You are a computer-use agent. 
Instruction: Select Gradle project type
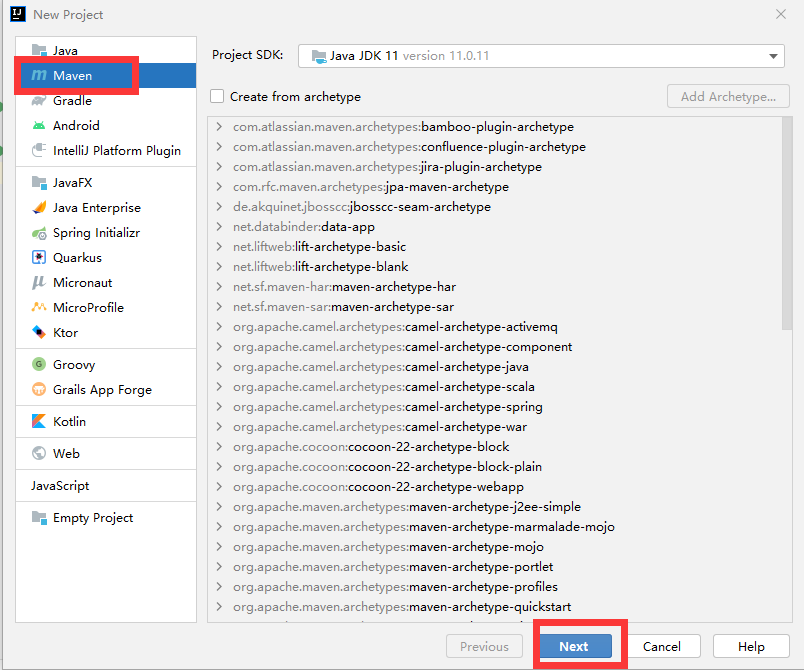(x=106, y=100)
